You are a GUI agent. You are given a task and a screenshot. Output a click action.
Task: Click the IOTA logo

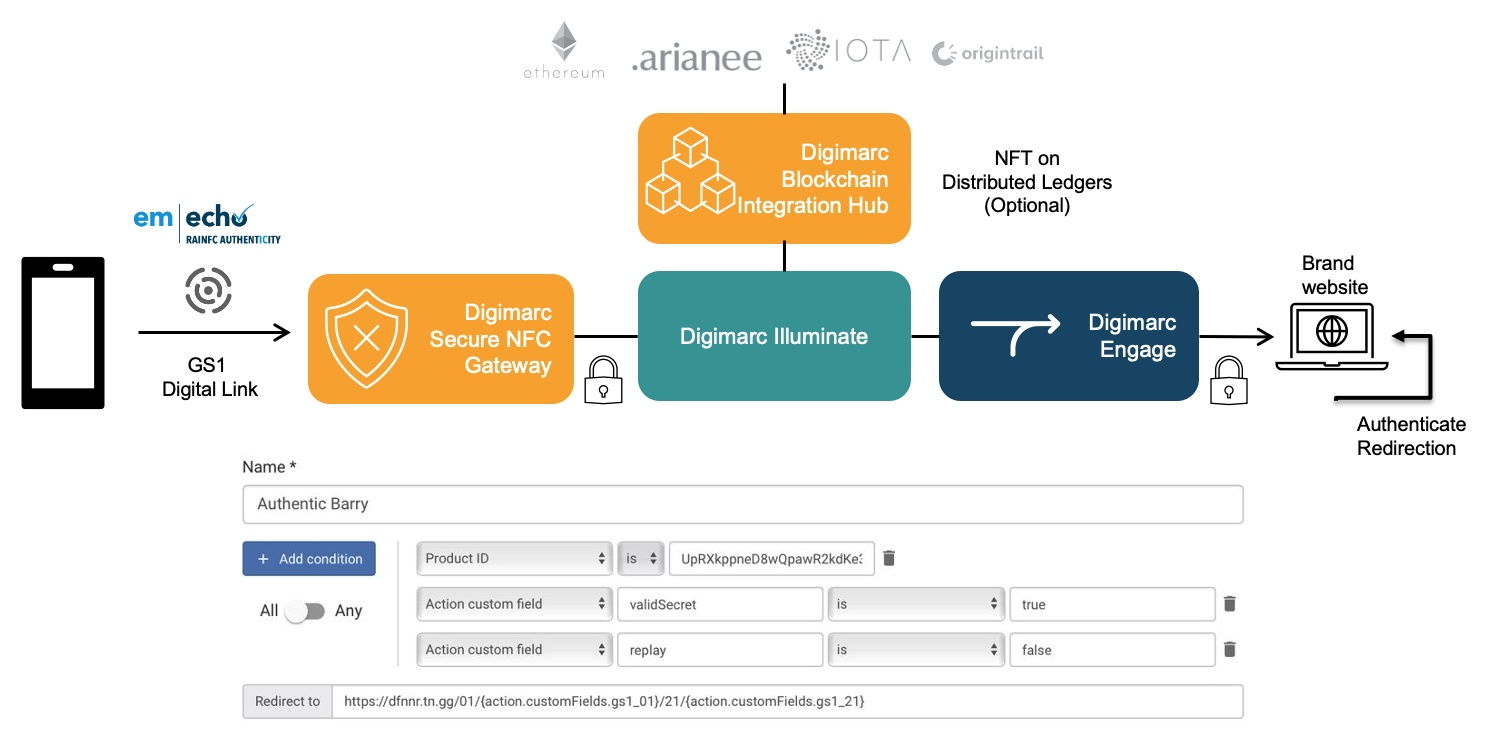pyautogui.click(x=849, y=50)
